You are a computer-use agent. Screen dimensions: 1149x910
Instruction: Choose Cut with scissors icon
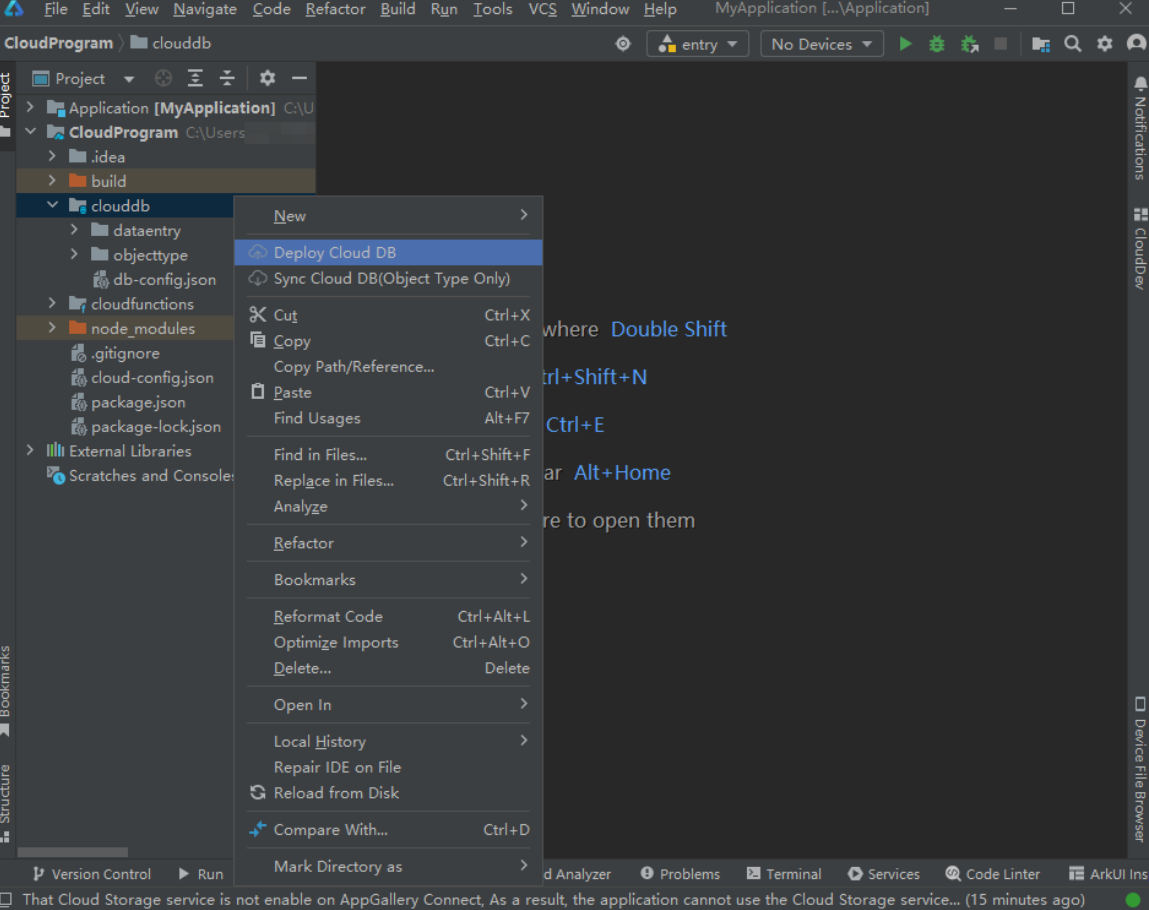click(388, 315)
